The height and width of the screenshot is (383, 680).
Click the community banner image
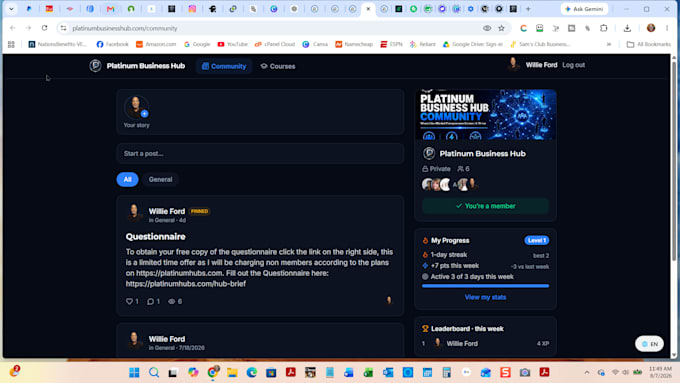coord(486,115)
